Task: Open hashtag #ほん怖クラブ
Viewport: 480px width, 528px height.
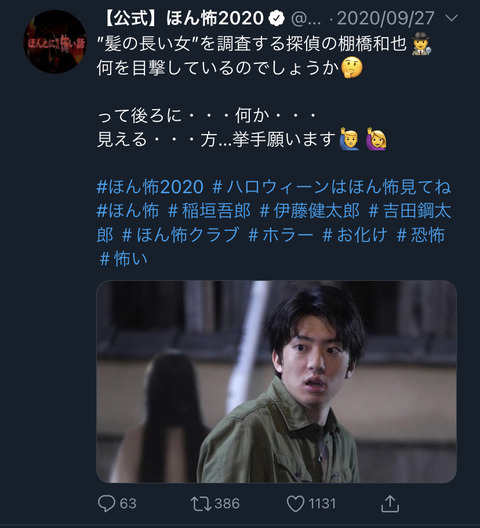Action: pyautogui.click(x=181, y=235)
